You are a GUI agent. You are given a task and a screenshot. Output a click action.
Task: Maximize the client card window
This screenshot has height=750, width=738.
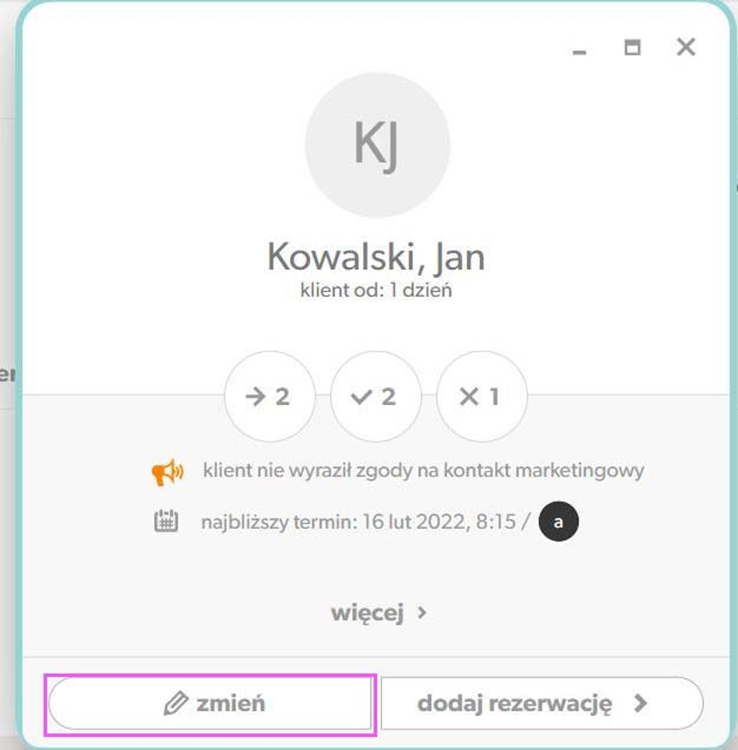click(632, 47)
